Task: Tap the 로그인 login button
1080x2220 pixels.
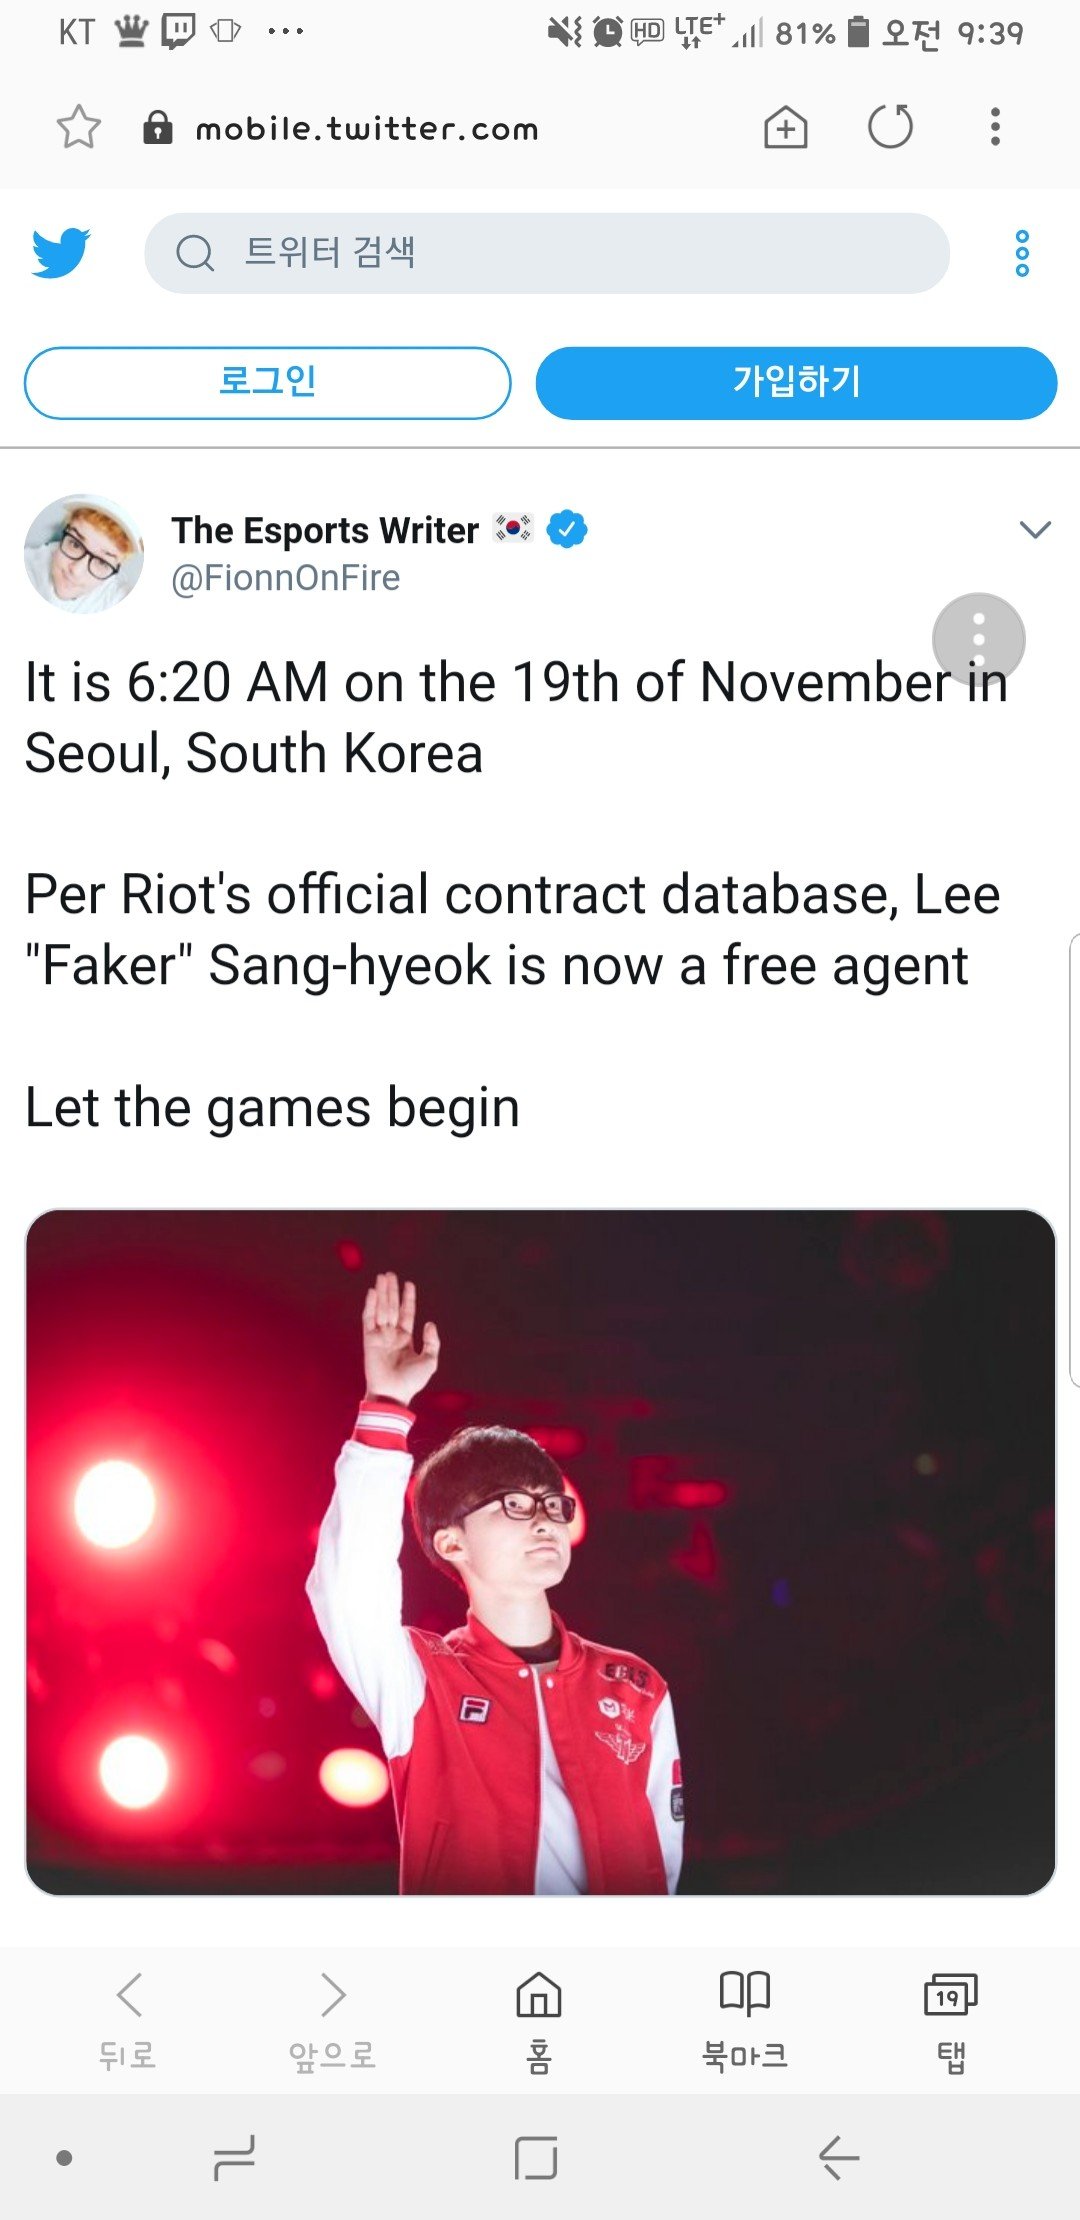Action: pyautogui.click(x=268, y=382)
